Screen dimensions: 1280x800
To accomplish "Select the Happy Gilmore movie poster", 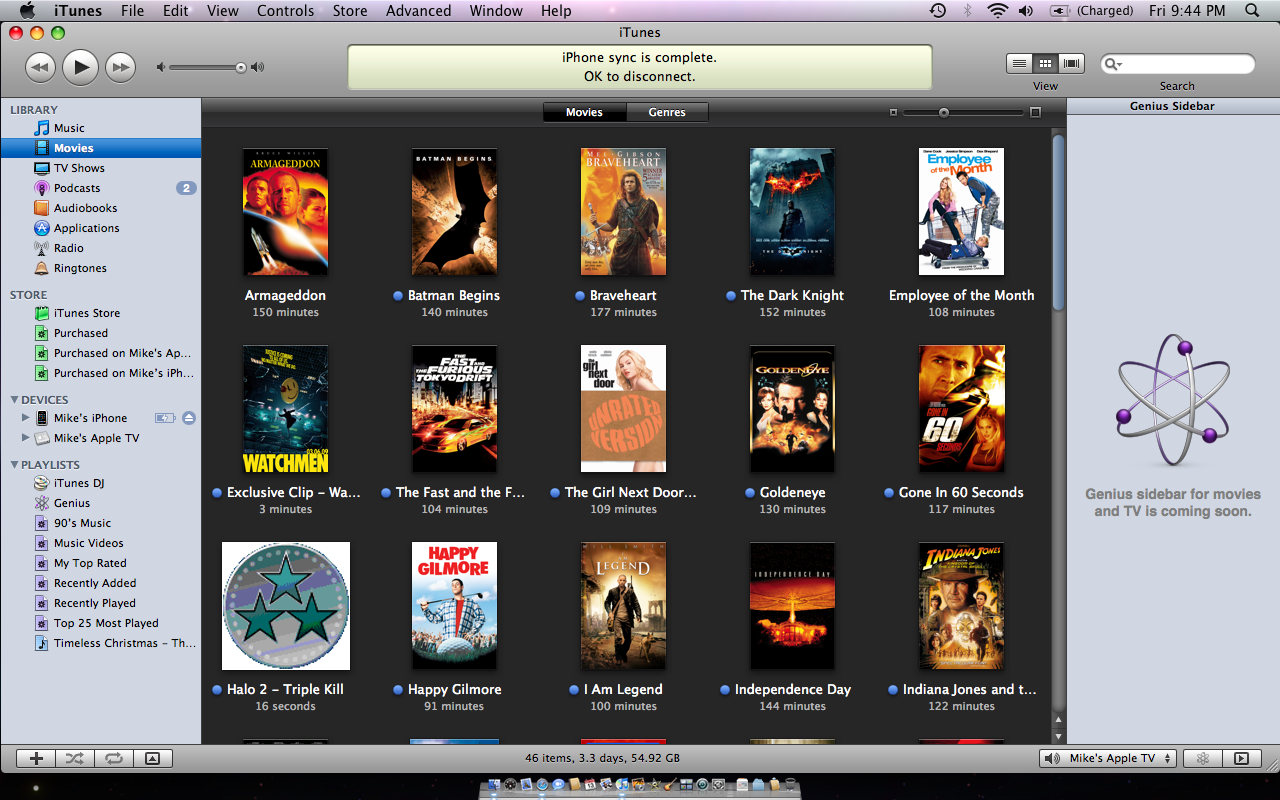I will tap(454, 605).
